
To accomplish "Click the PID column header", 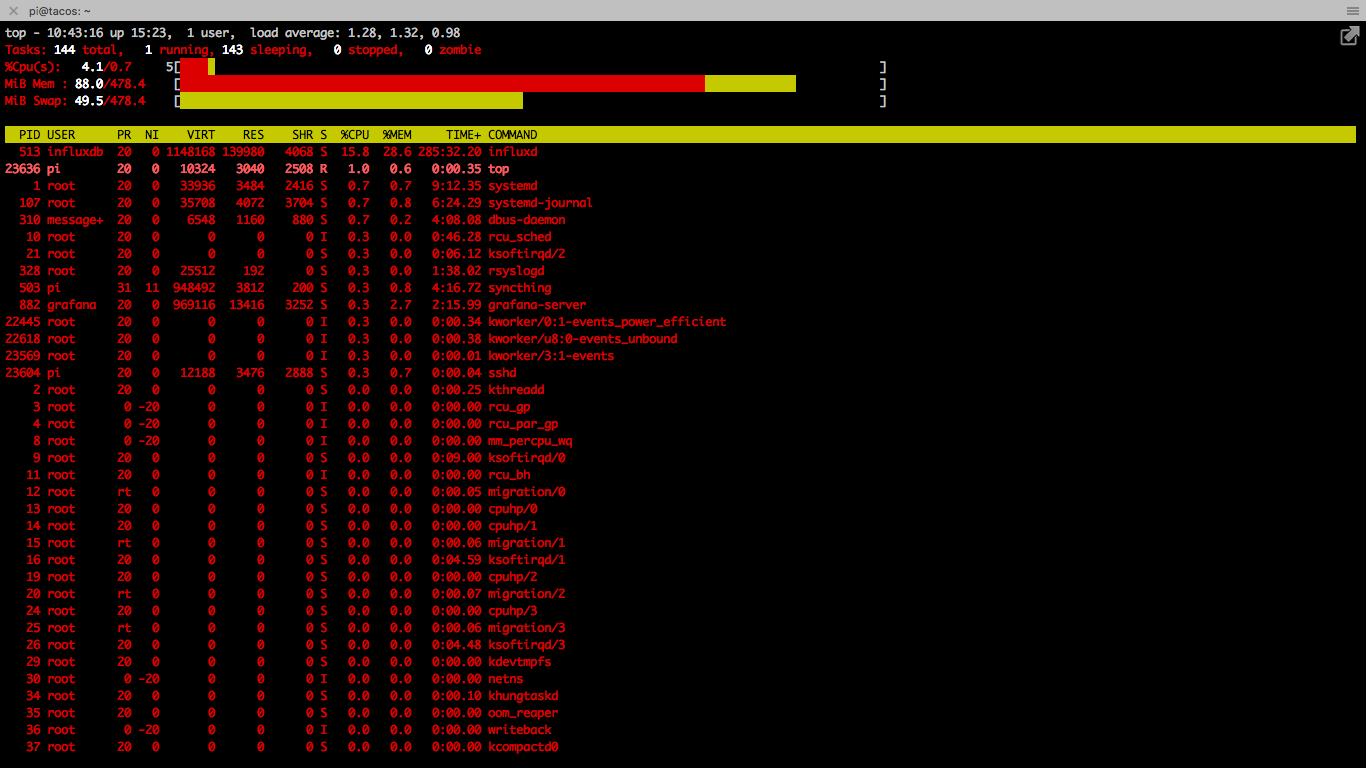I will pyautogui.click(x=30, y=135).
